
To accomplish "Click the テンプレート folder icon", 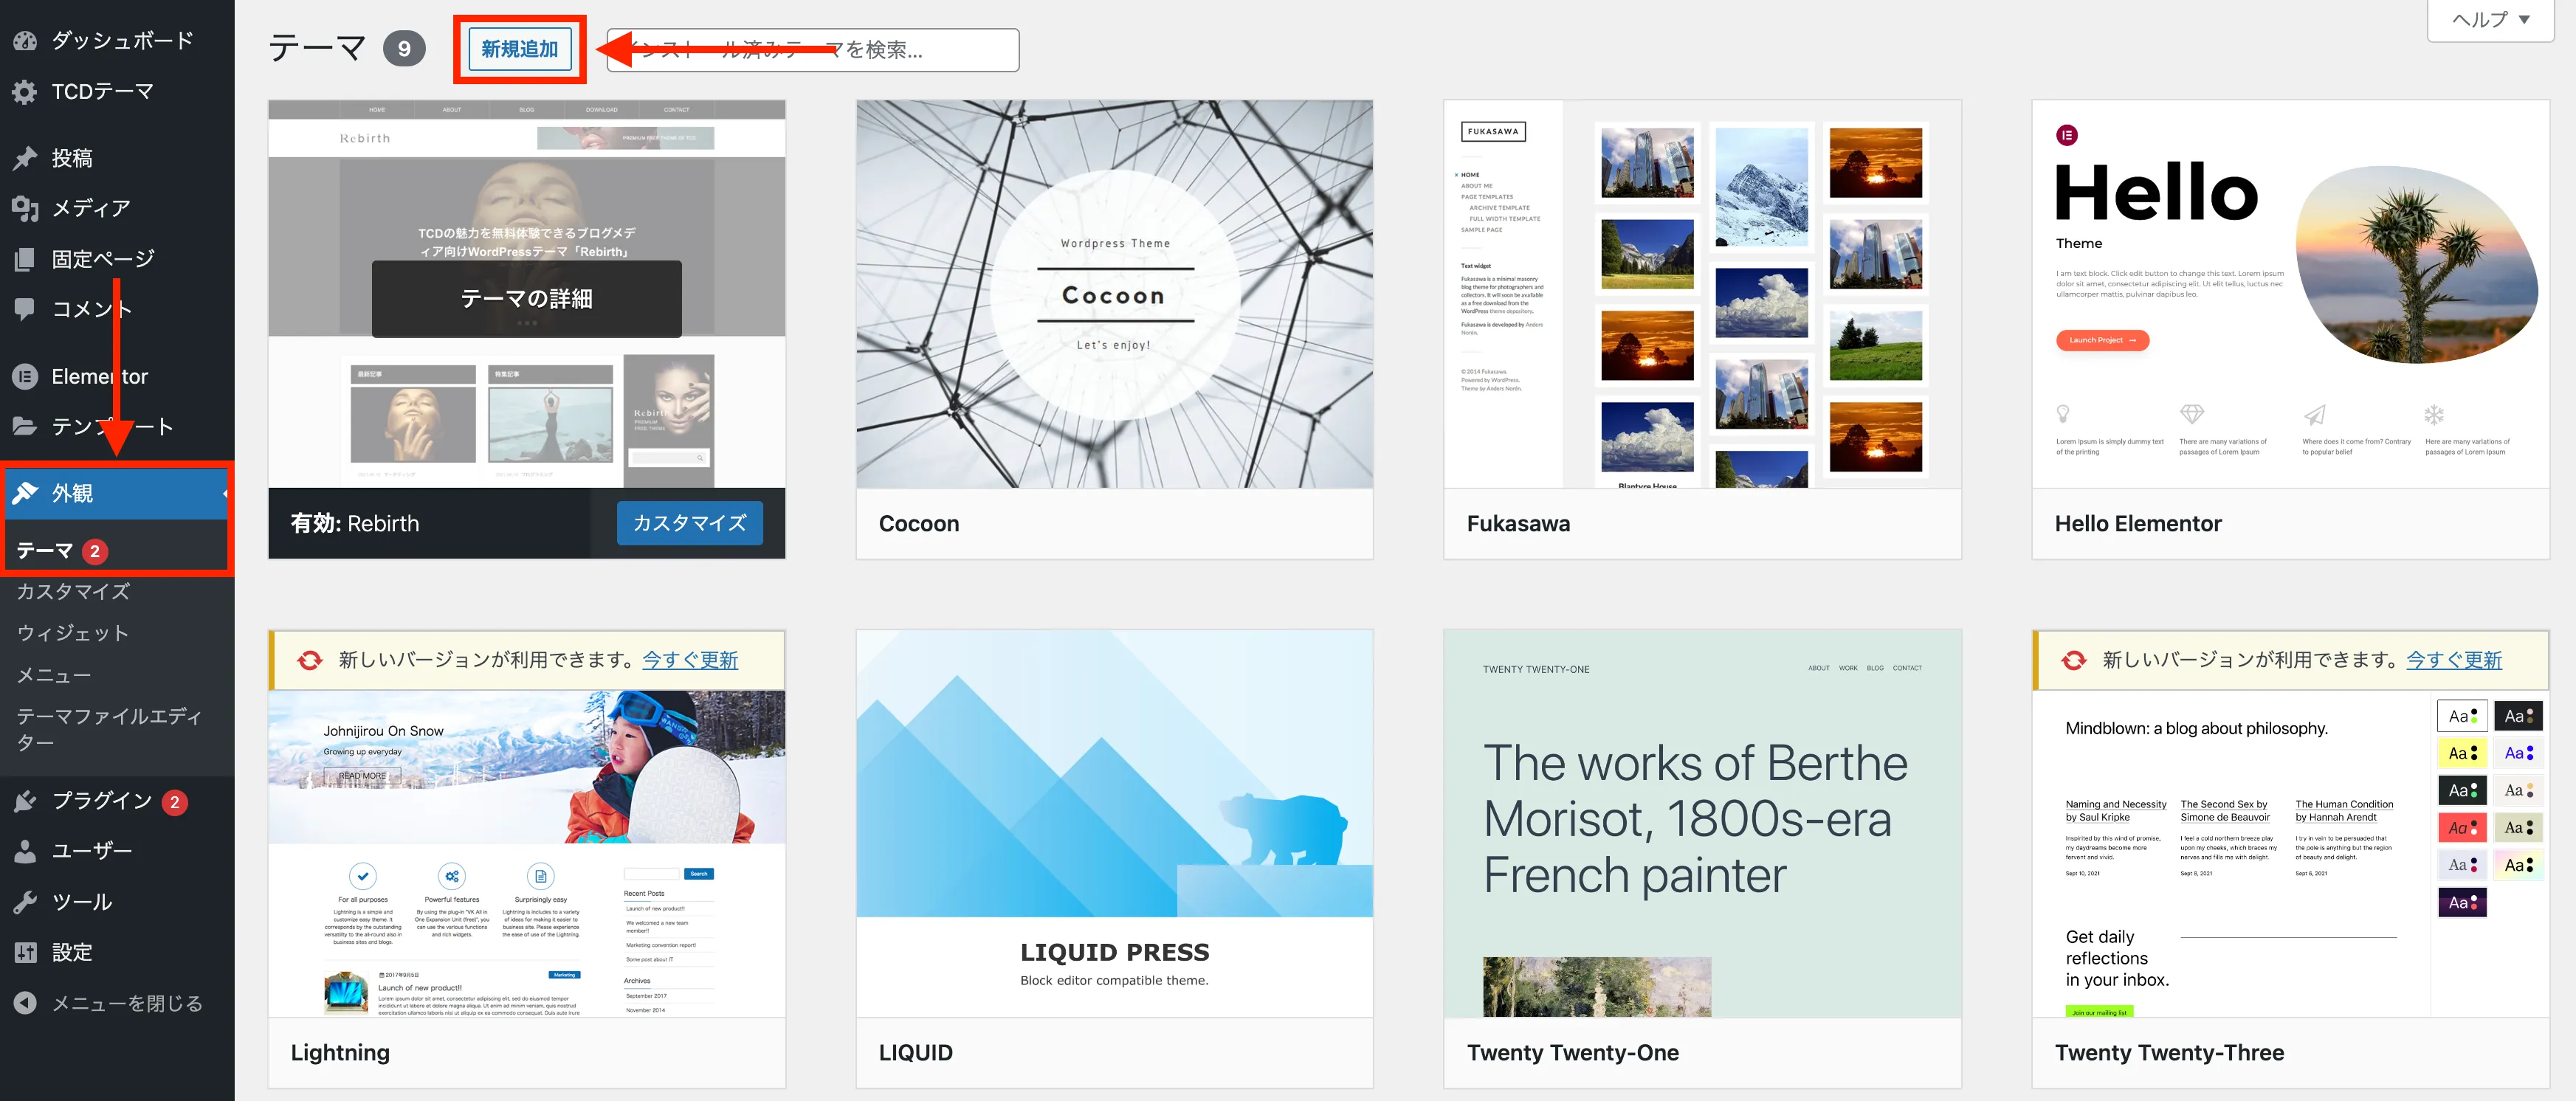I will (x=25, y=426).
